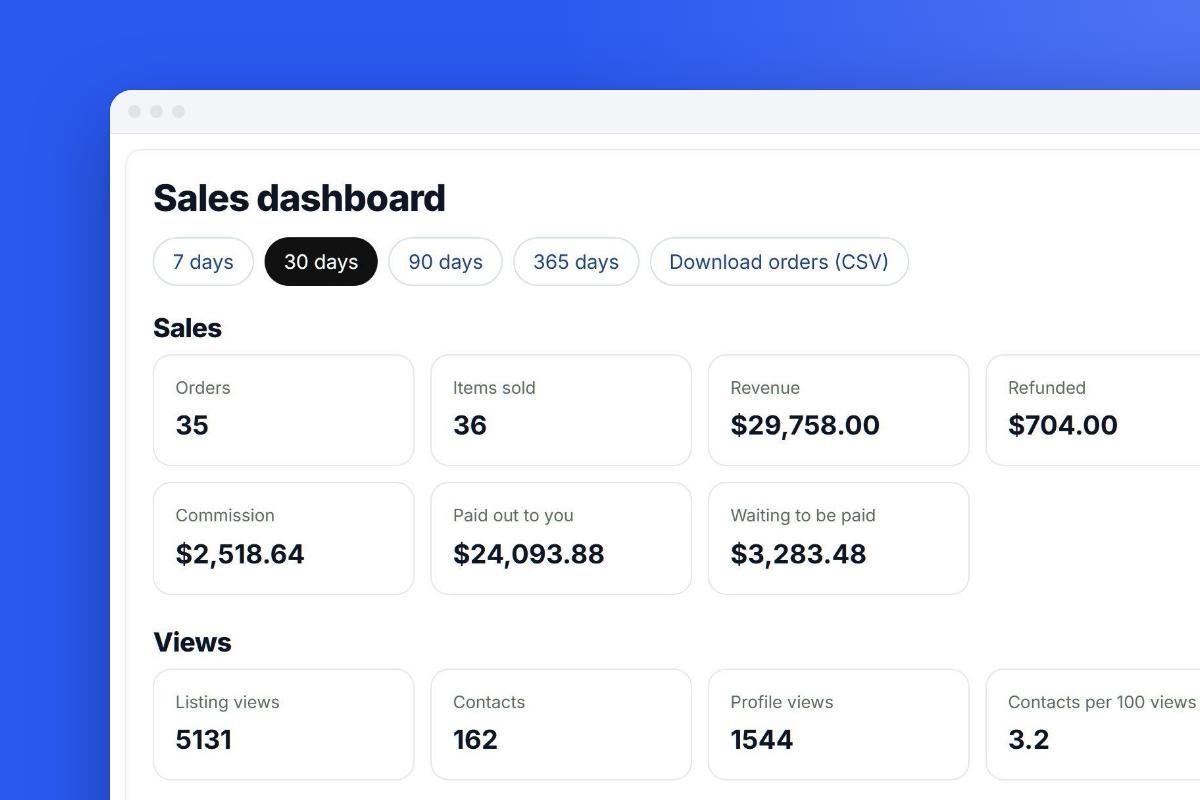1200x800 pixels.
Task: Click the Commission label
Action: click(225, 516)
